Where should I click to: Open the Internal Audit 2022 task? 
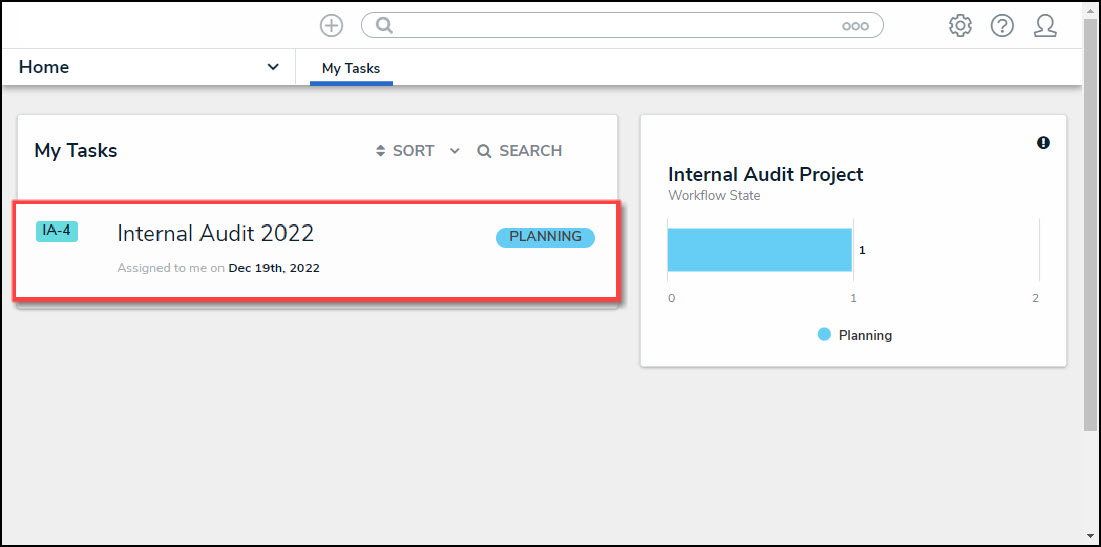coord(216,233)
